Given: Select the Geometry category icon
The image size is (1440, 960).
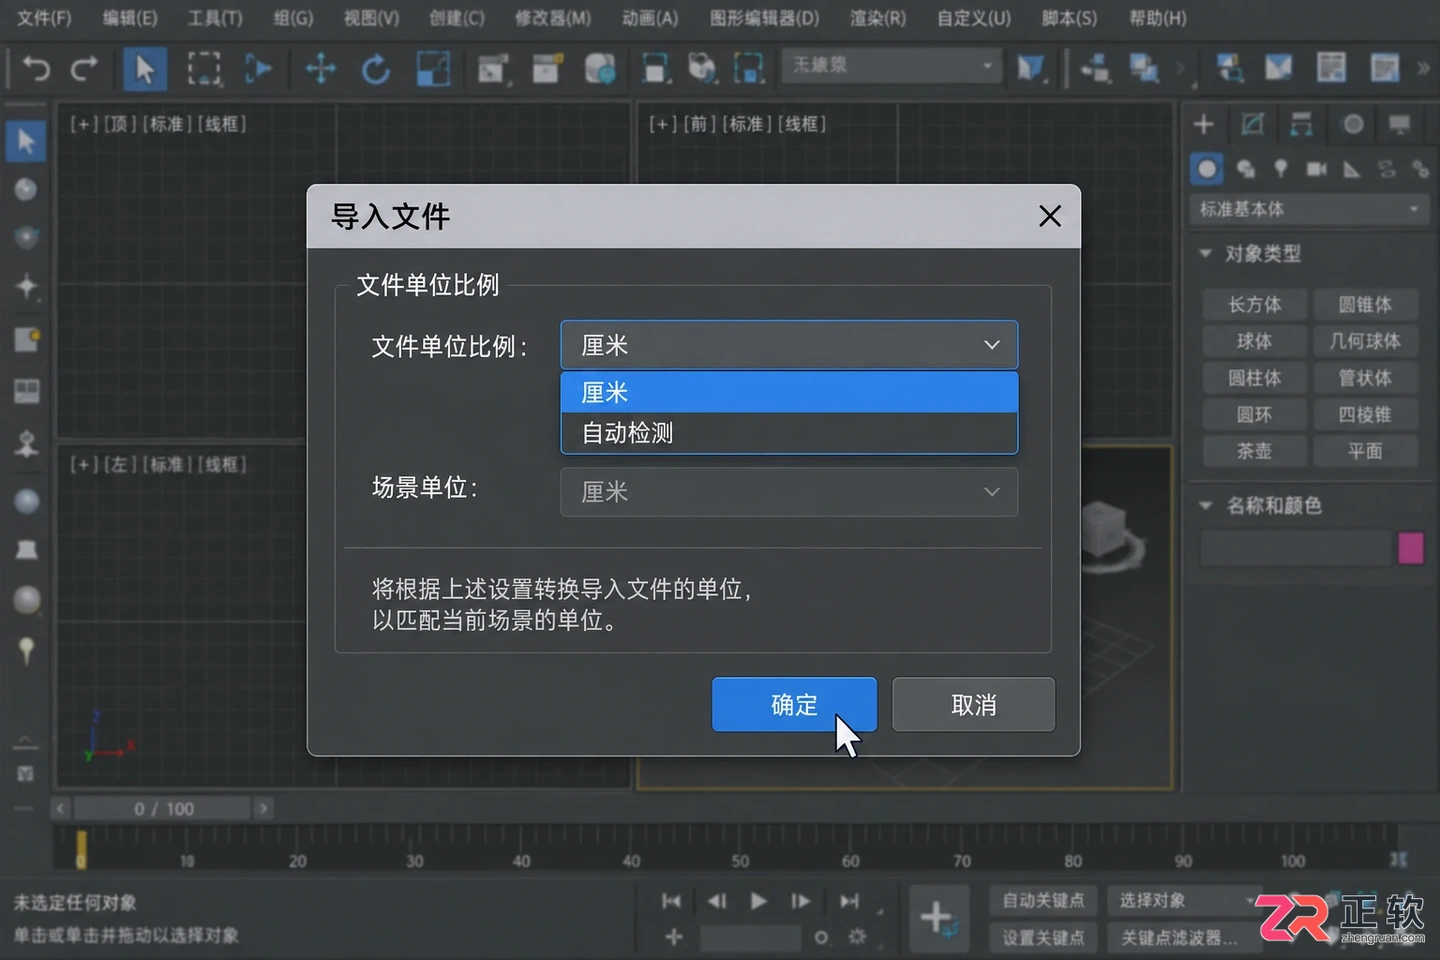Looking at the screenshot, I should point(1208,169).
